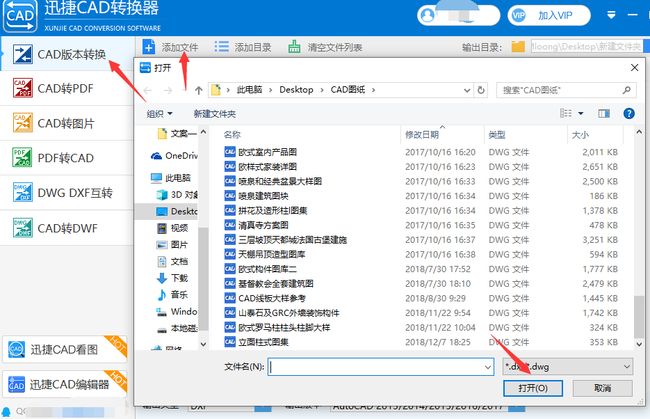Sort files by 修改日期 column

[x=422, y=135]
